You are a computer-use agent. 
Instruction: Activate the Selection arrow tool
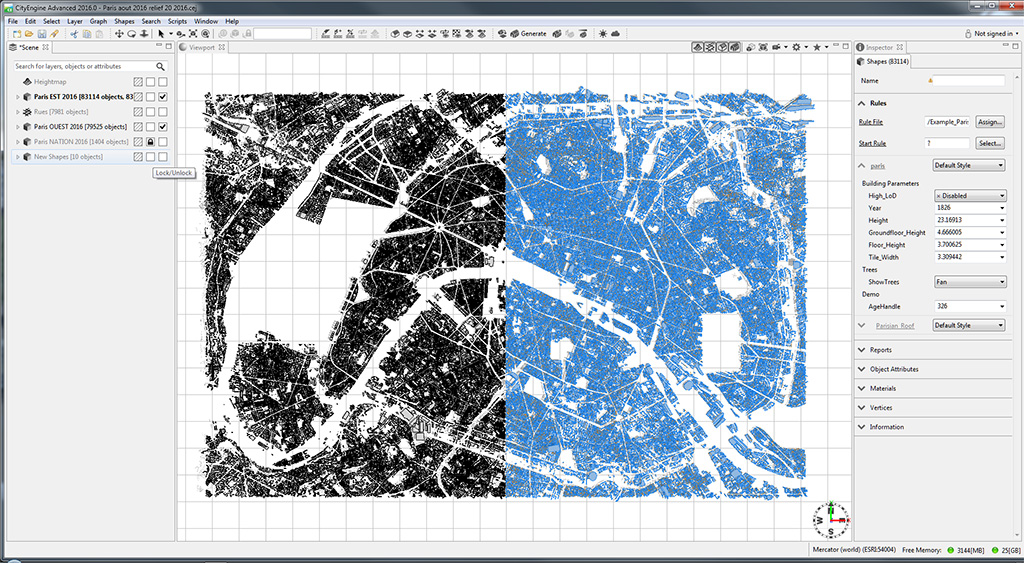[161, 34]
